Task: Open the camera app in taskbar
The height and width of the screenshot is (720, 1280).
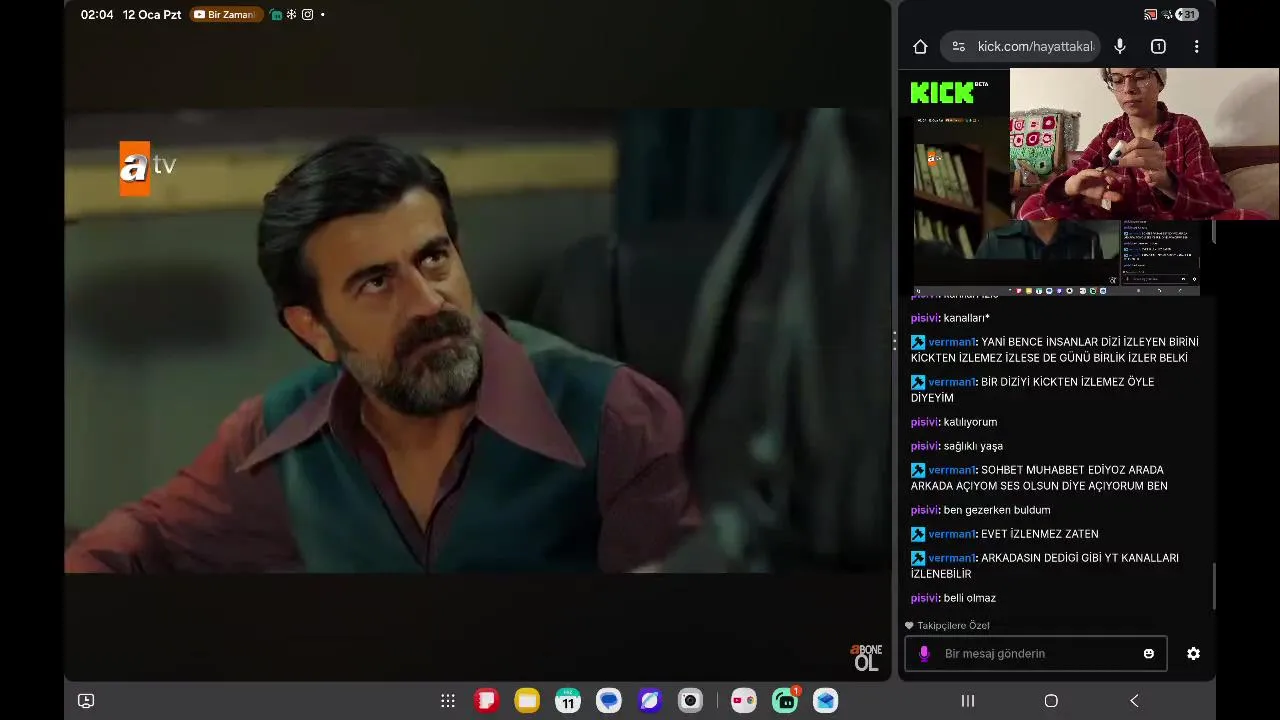Action: pos(690,701)
